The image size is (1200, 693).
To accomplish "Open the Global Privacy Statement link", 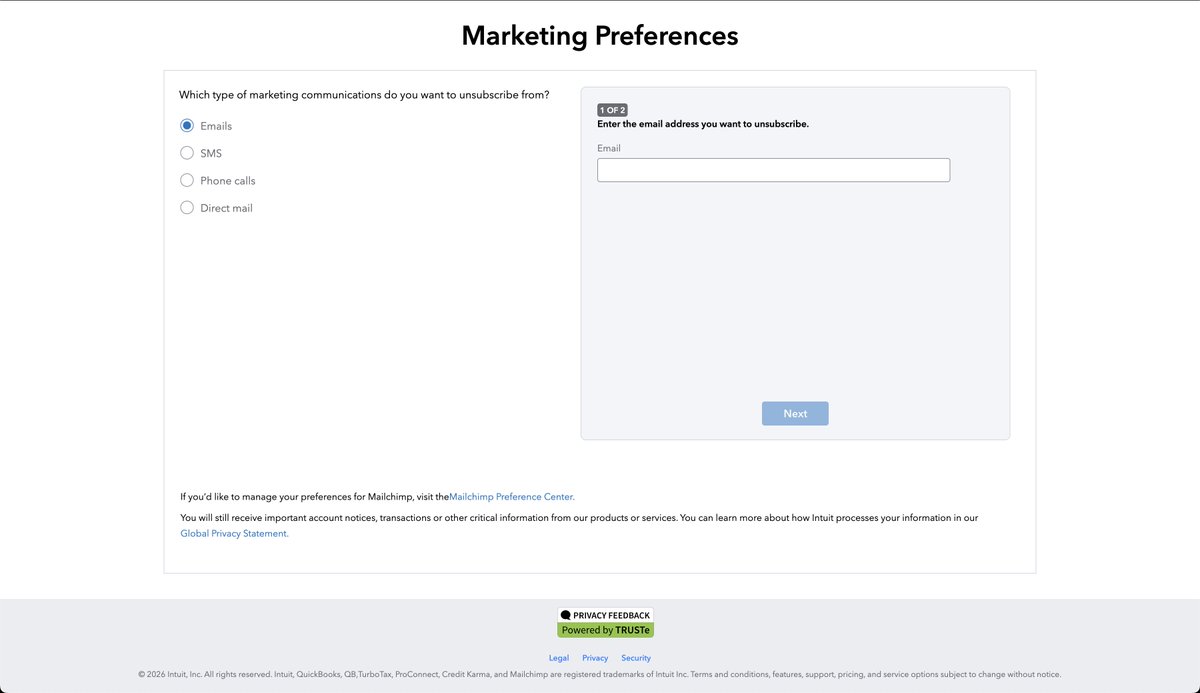I will (234, 534).
